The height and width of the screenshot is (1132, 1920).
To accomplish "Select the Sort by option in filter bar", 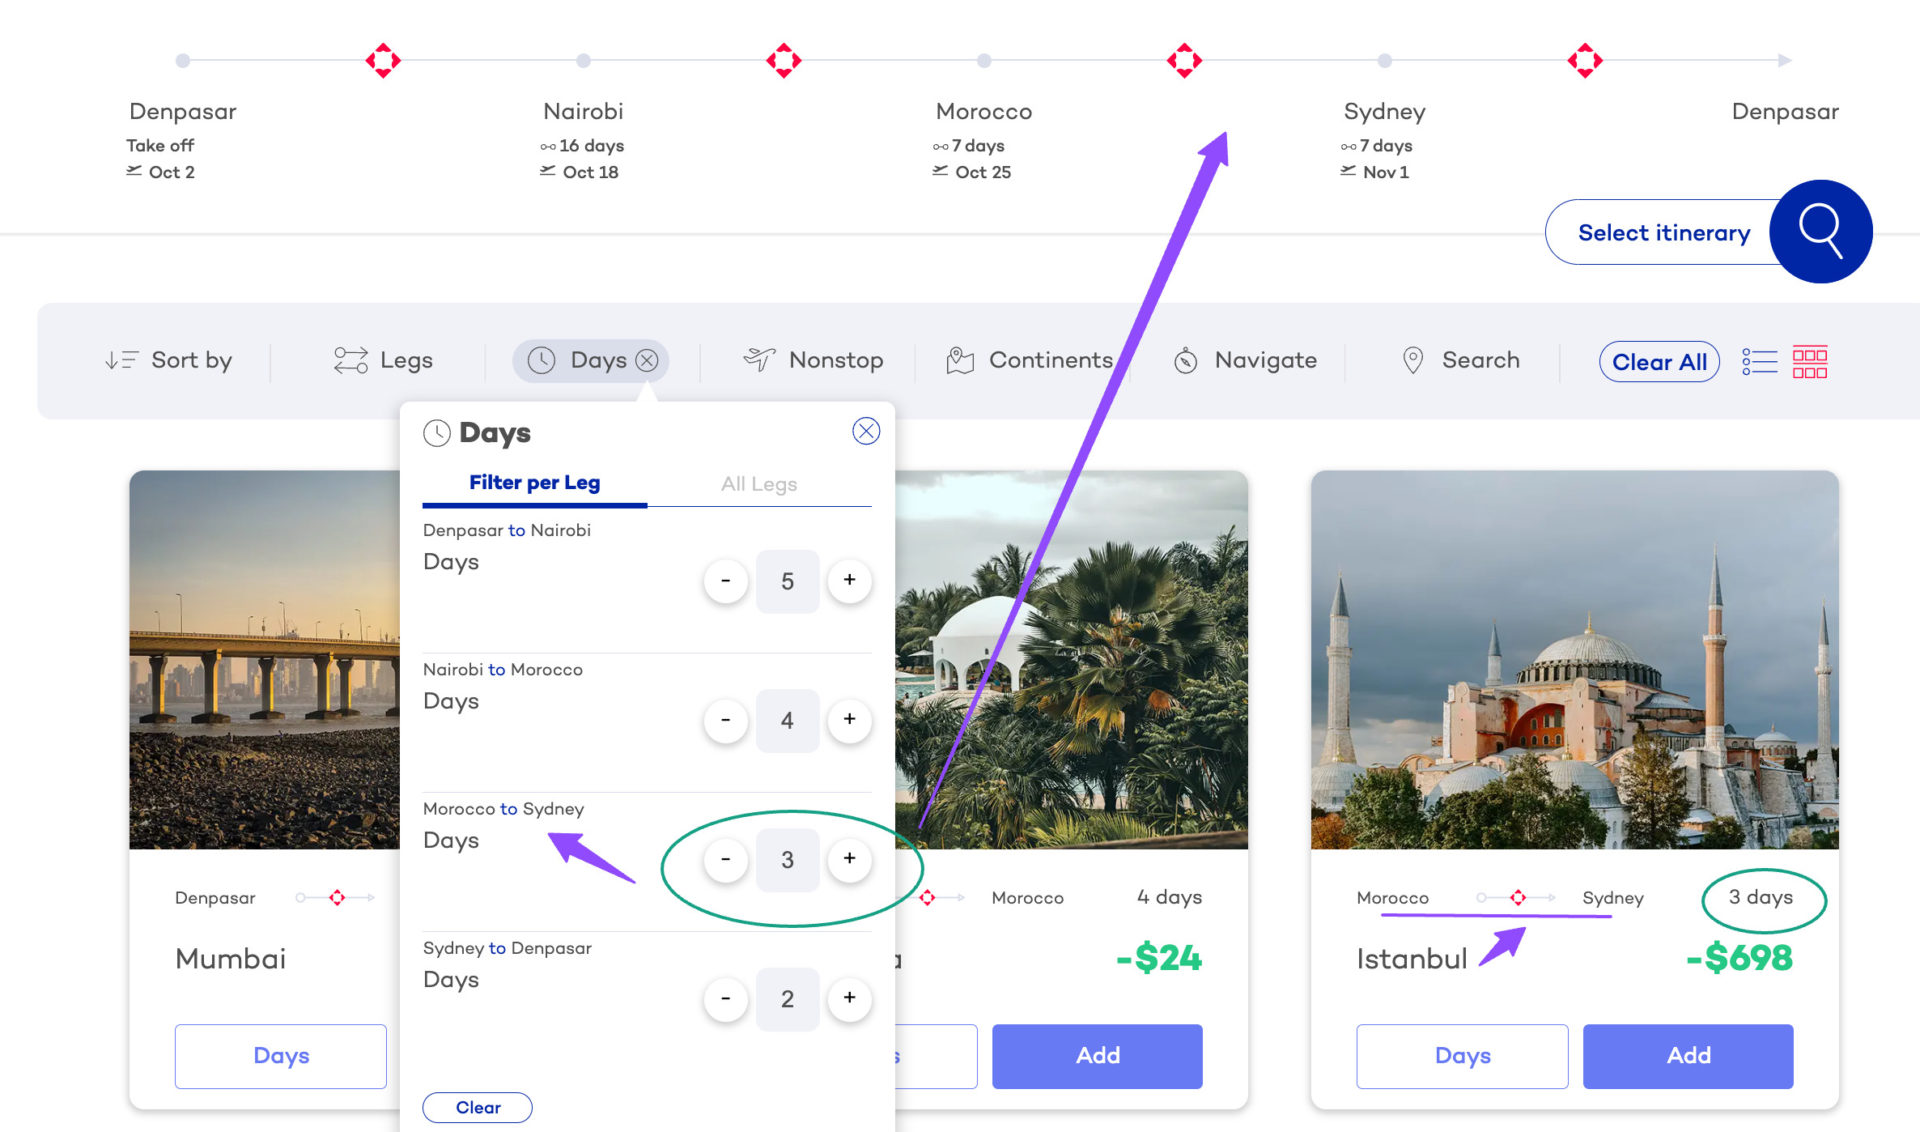I will coord(168,360).
